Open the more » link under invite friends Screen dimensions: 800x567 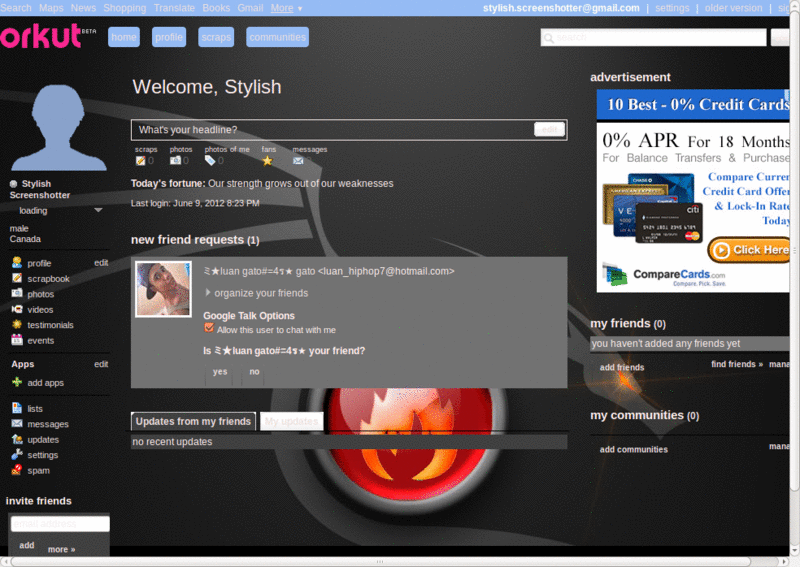pos(61,550)
